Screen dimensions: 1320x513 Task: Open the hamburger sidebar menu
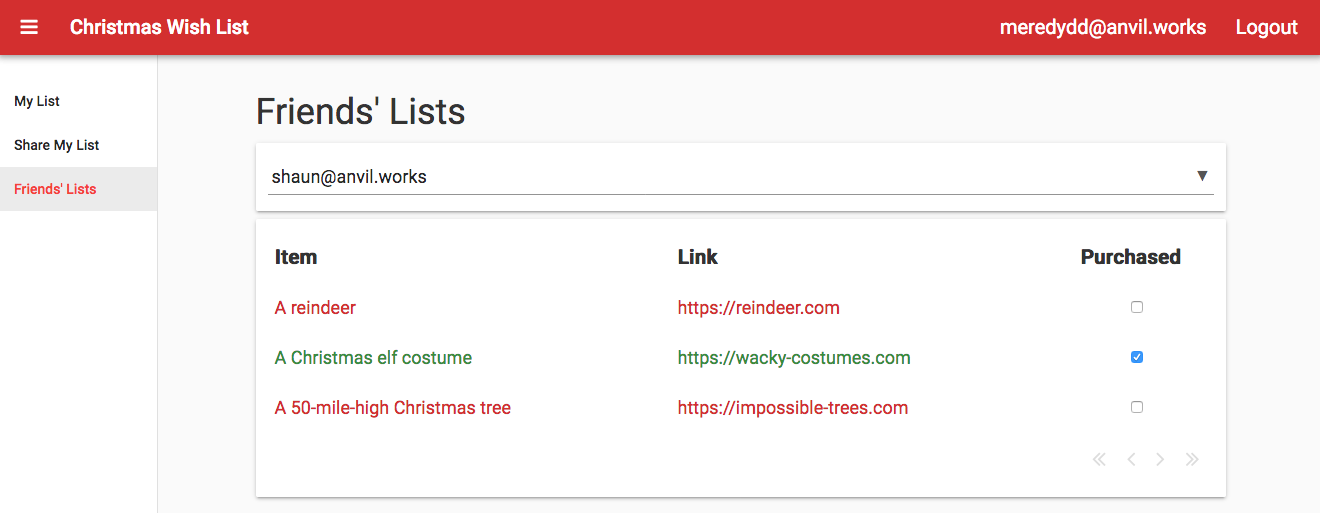point(29,27)
